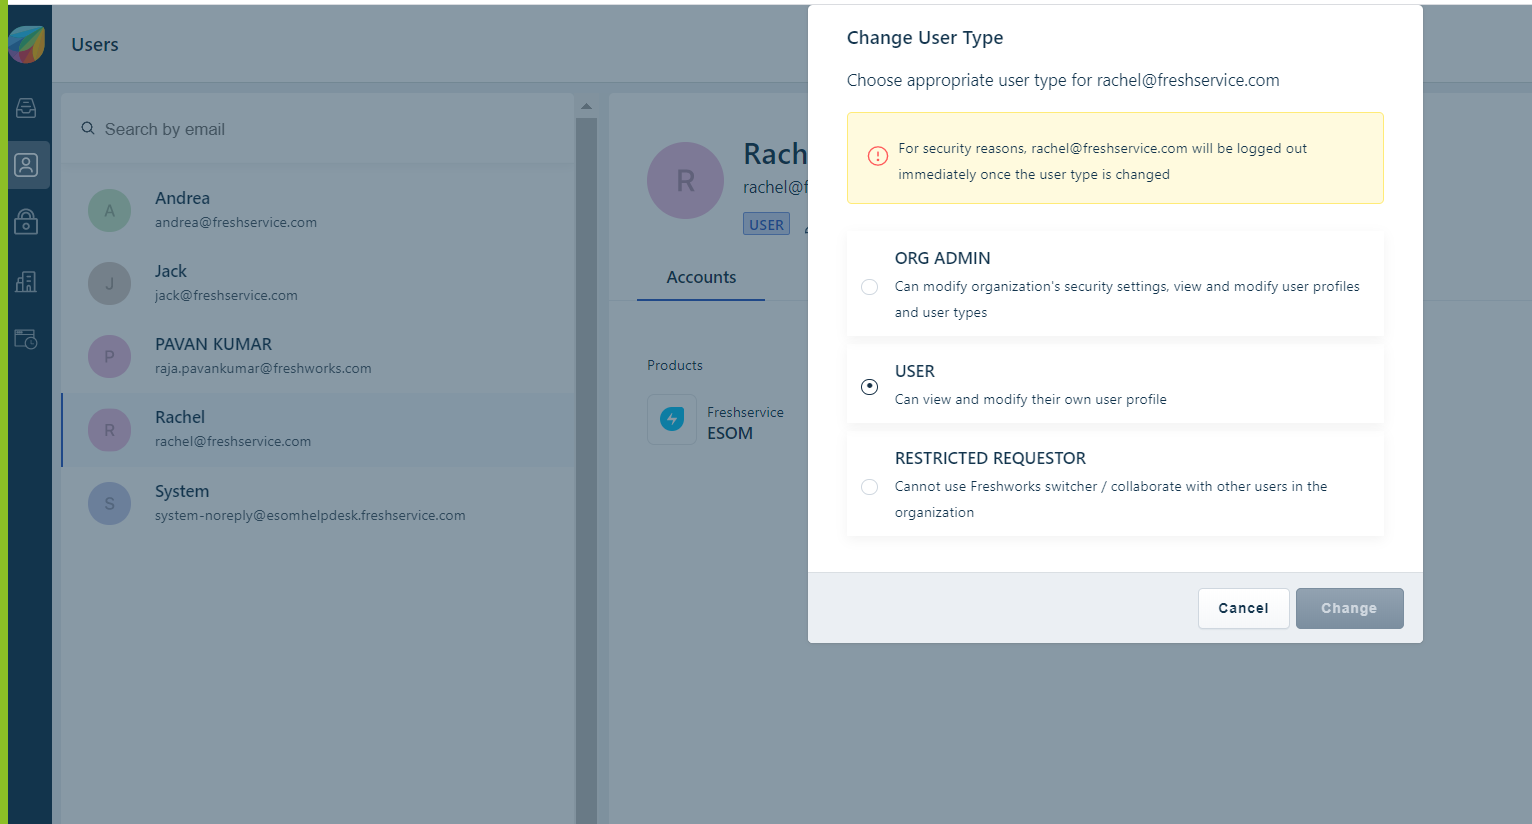Click the Change User Type dialog title
This screenshot has height=824, width=1532.
point(925,38)
